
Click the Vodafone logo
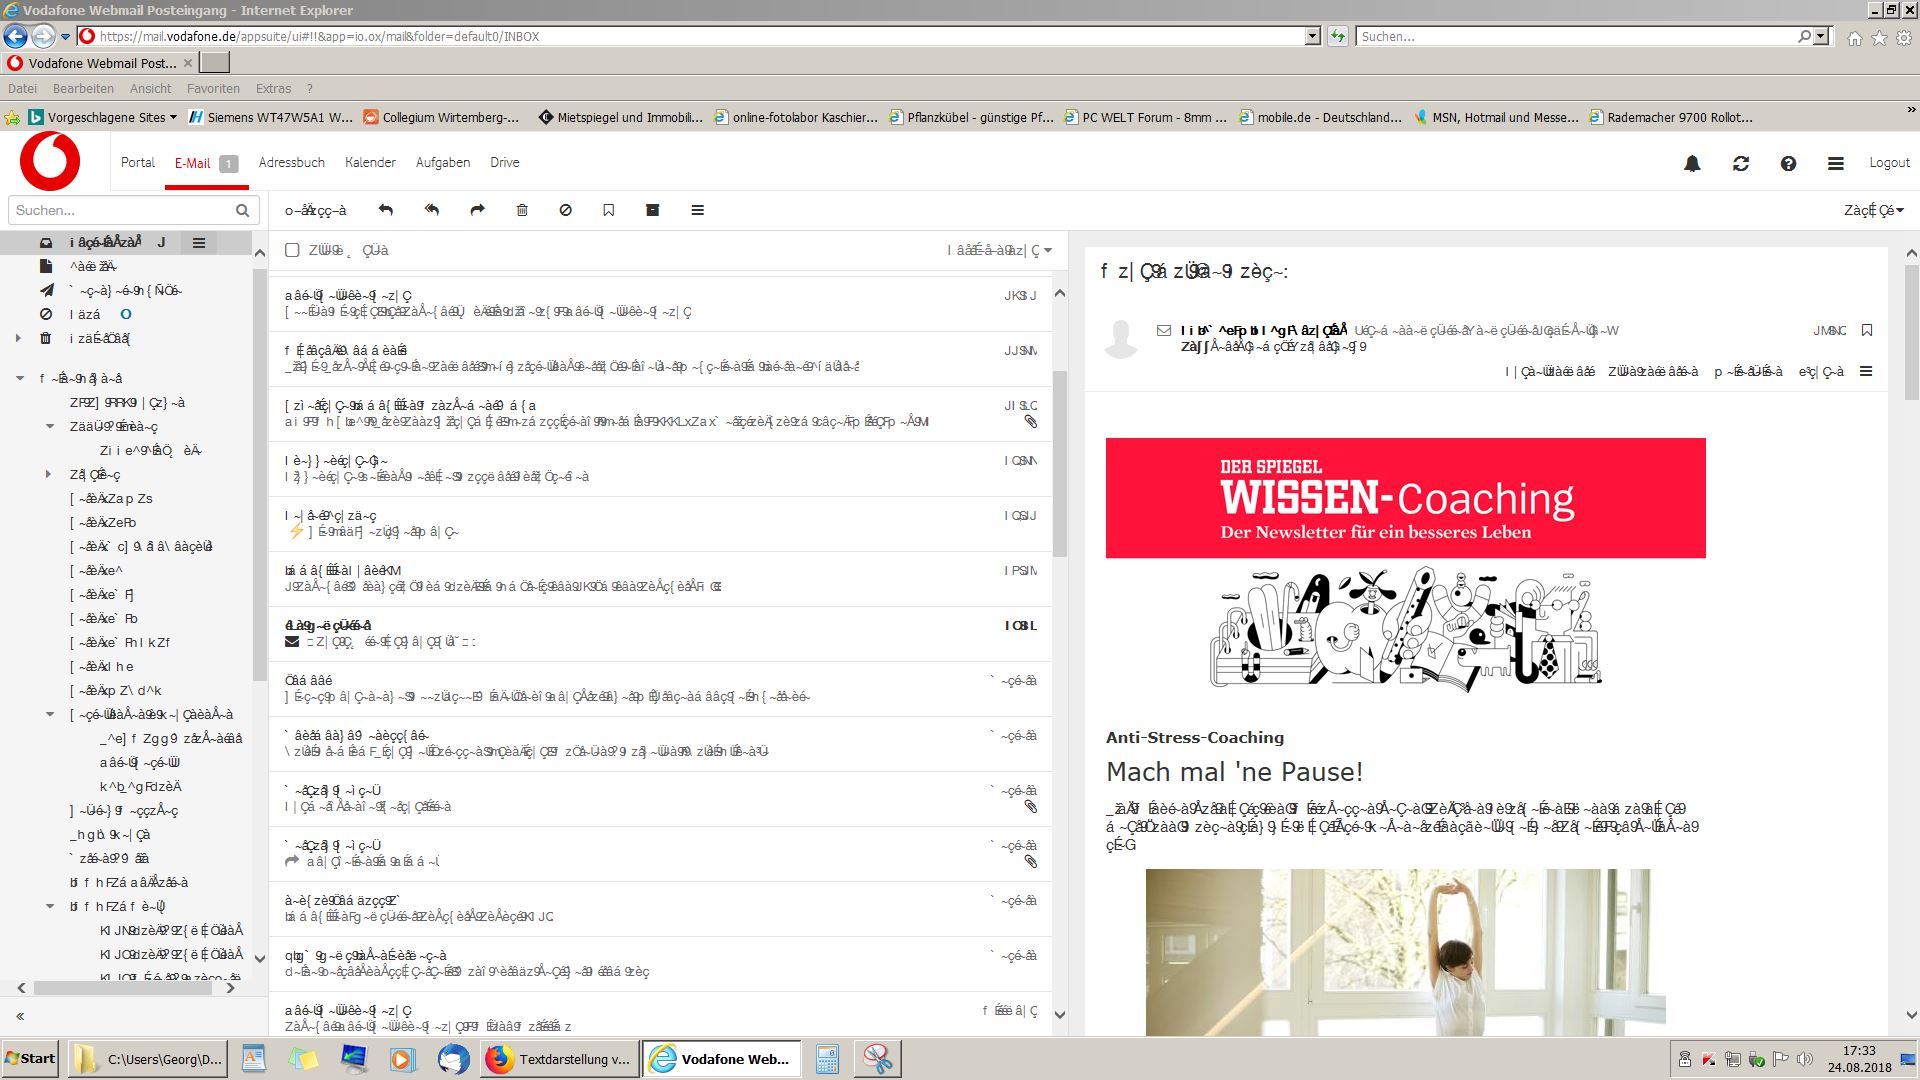click(x=50, y=162)
